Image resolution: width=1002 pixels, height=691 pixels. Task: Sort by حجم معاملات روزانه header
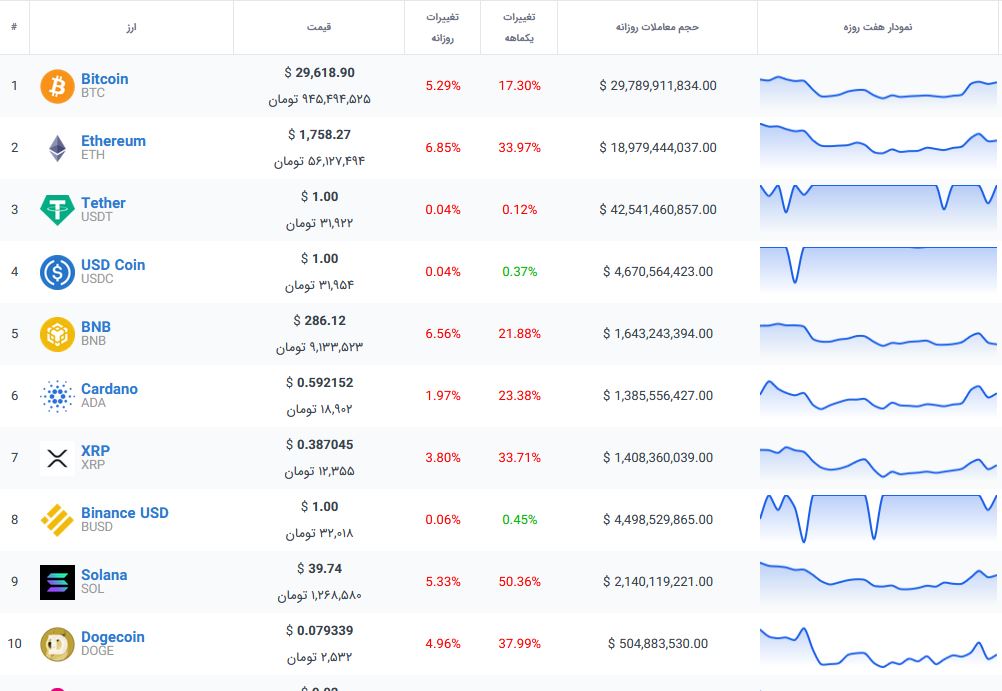658,27
